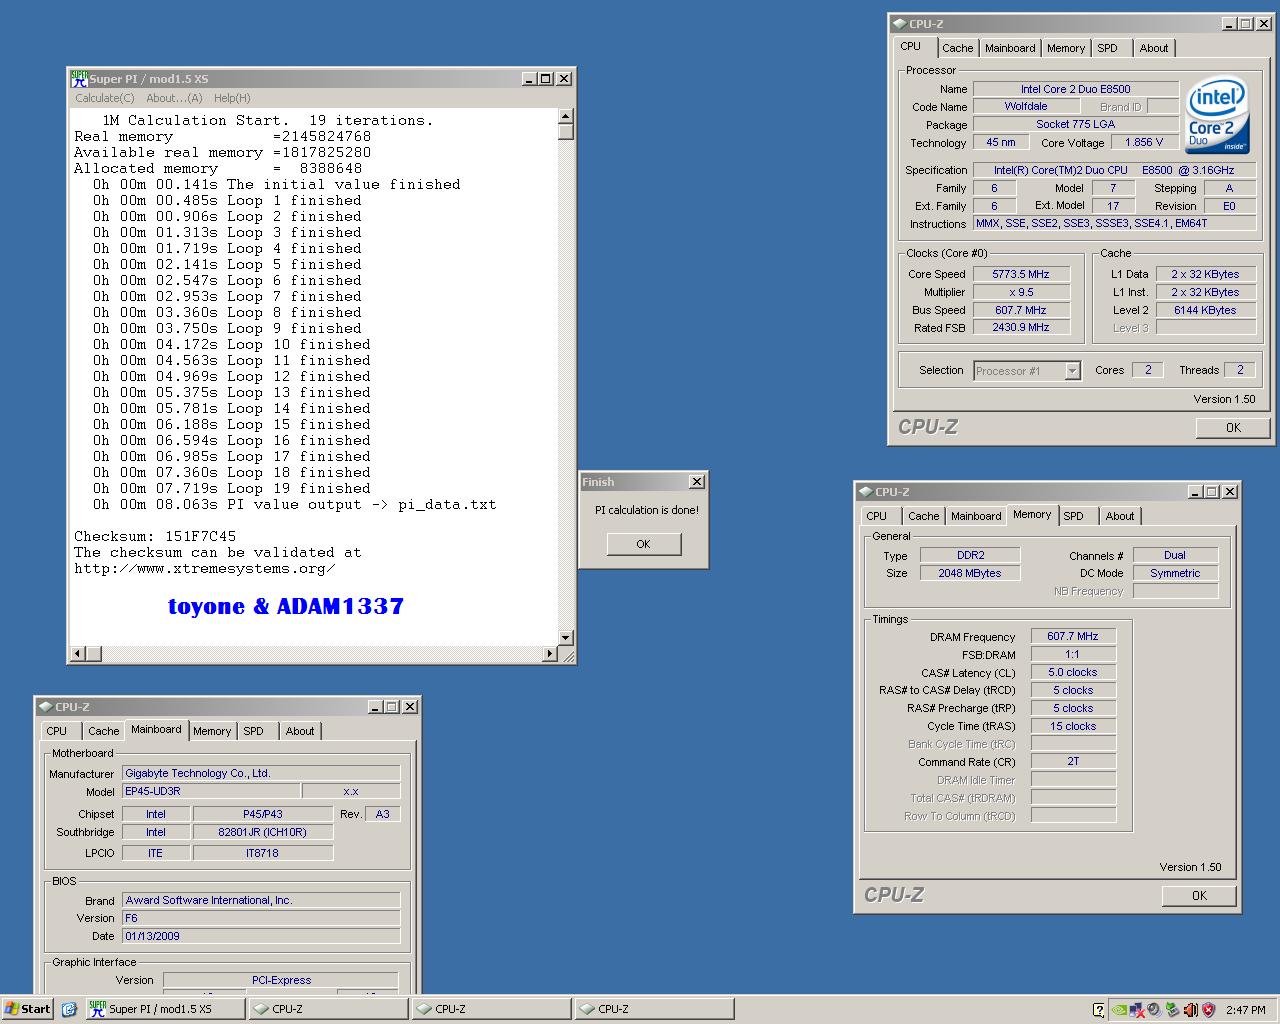Open the Cache tab in the Intel Core 2 Duo CPU-Z window

pos(957,48)
